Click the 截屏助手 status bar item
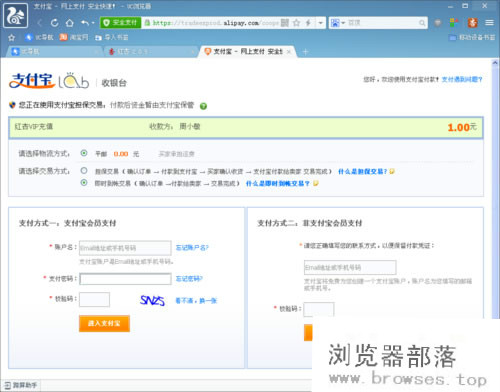The image size is (500, 392). pyautogui.click(x=21, y=385)
